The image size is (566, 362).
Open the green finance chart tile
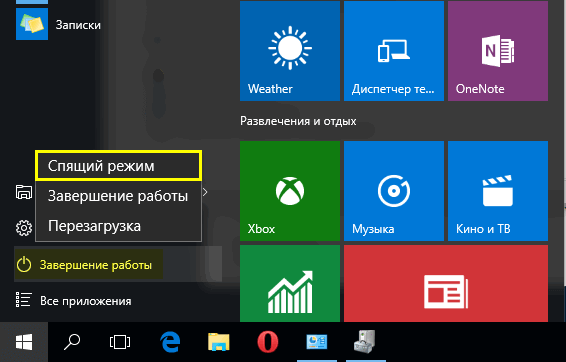point(290,283)
